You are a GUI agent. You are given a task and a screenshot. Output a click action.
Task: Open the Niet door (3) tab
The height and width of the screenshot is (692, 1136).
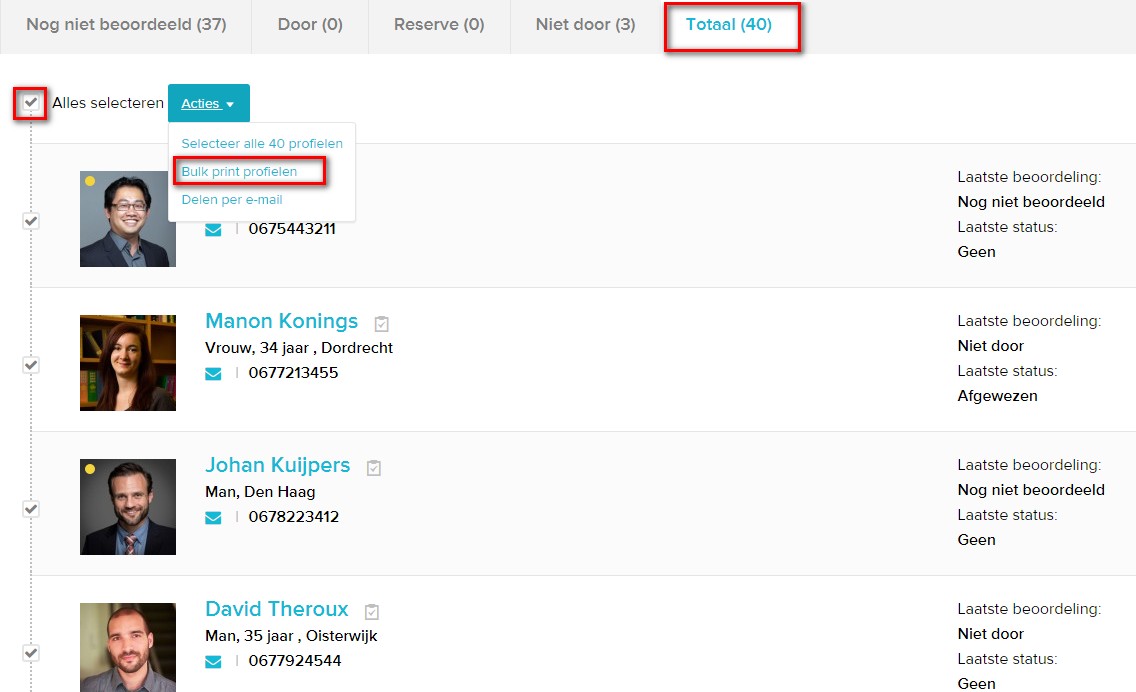(x=585, y=25)
